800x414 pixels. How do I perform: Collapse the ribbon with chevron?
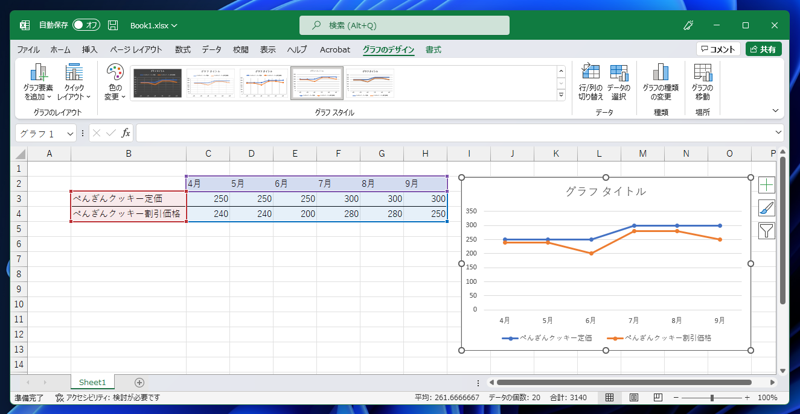[x=776, y=111]
